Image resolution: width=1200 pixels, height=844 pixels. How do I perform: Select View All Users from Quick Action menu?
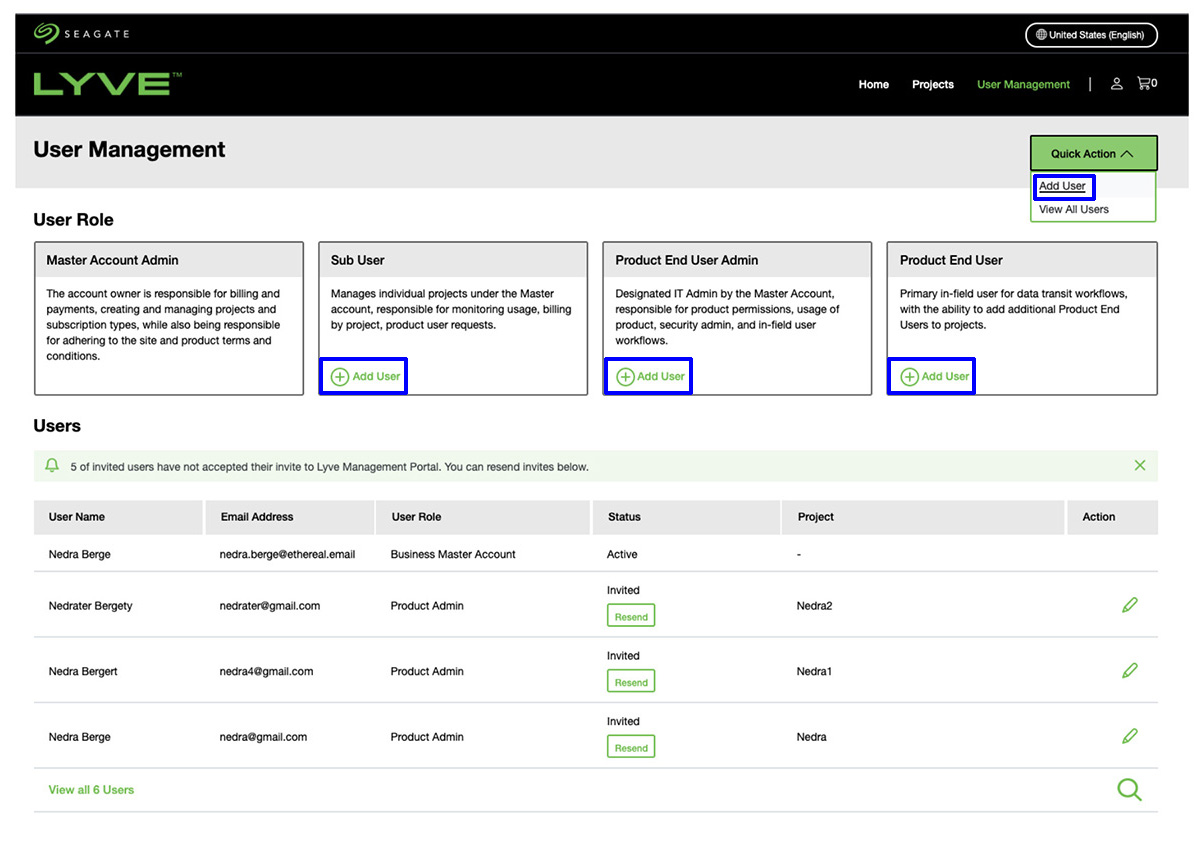(x=1074, y=210)
